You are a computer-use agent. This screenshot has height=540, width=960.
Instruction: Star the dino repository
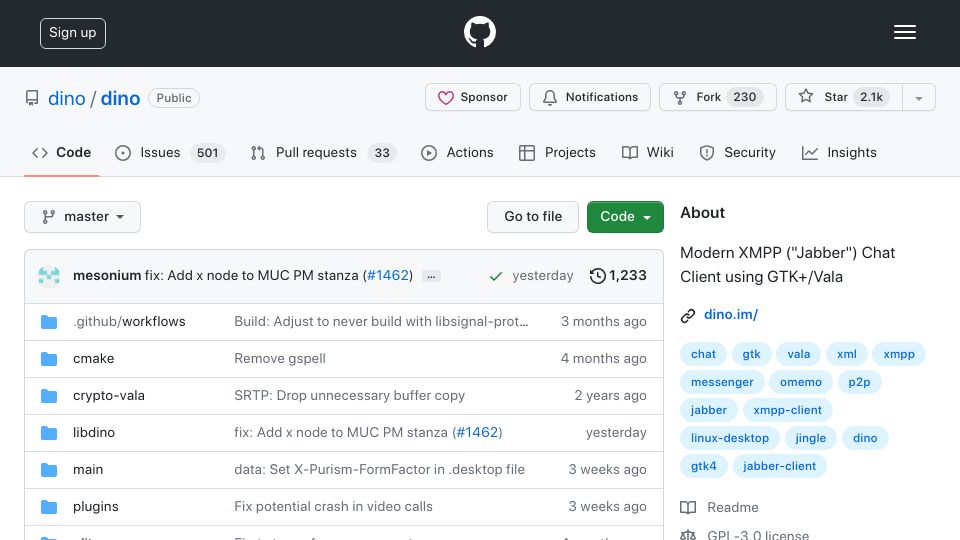(844, 97)
